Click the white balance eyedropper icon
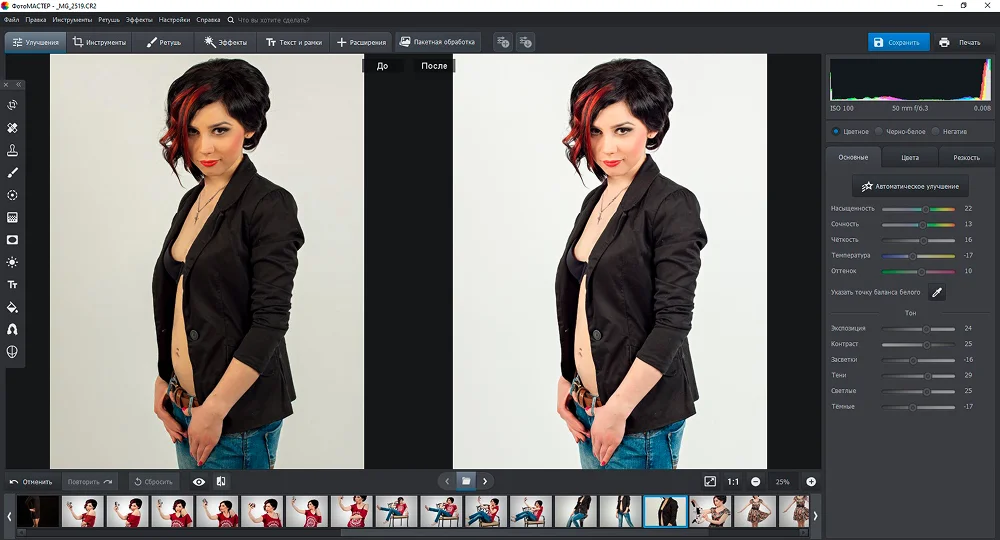The width and height of the screenshot is (1000, 540). [x=937, y=292]
